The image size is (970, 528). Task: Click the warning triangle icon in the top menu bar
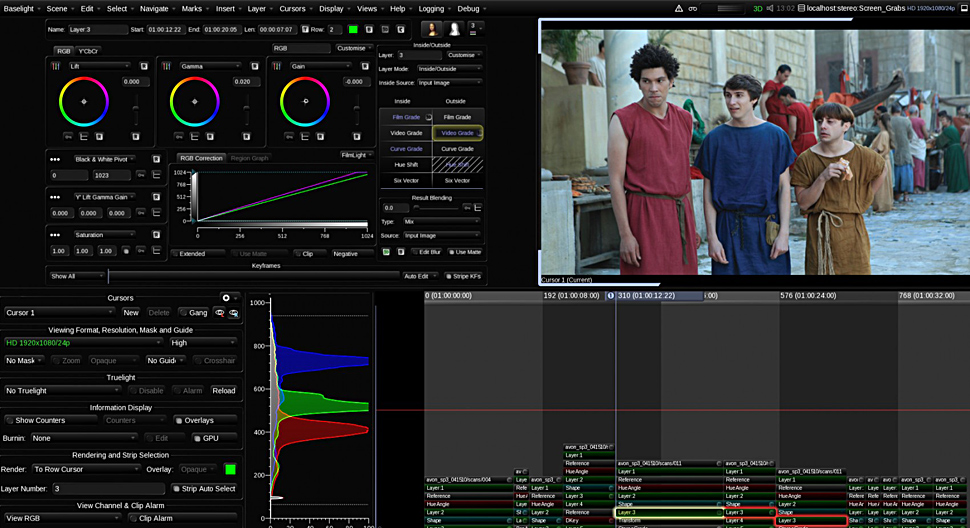[x=679, y=9]
